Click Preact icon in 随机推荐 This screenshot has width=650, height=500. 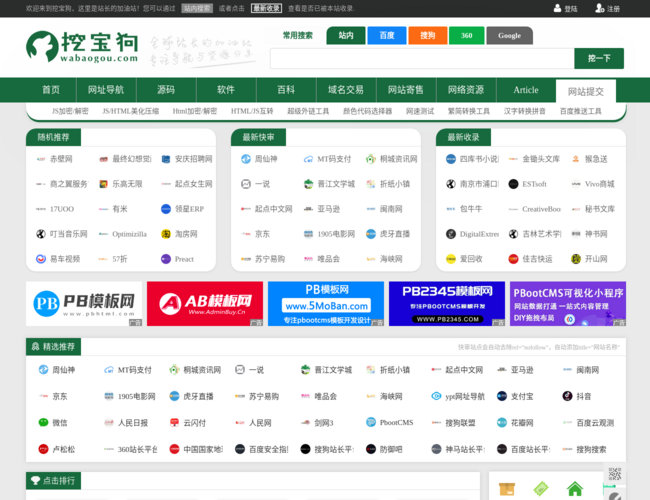tap(166, 259)
